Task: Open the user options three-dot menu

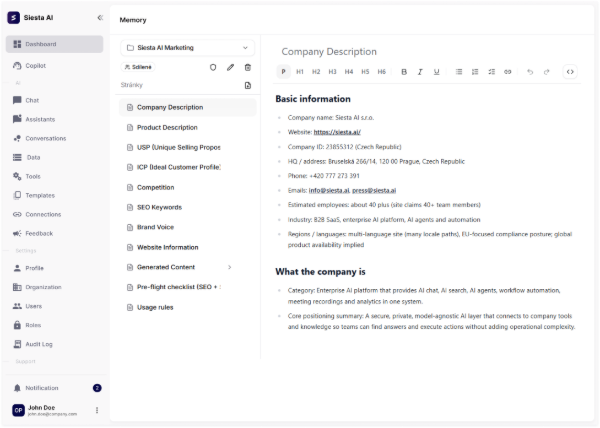Action: 97,410
